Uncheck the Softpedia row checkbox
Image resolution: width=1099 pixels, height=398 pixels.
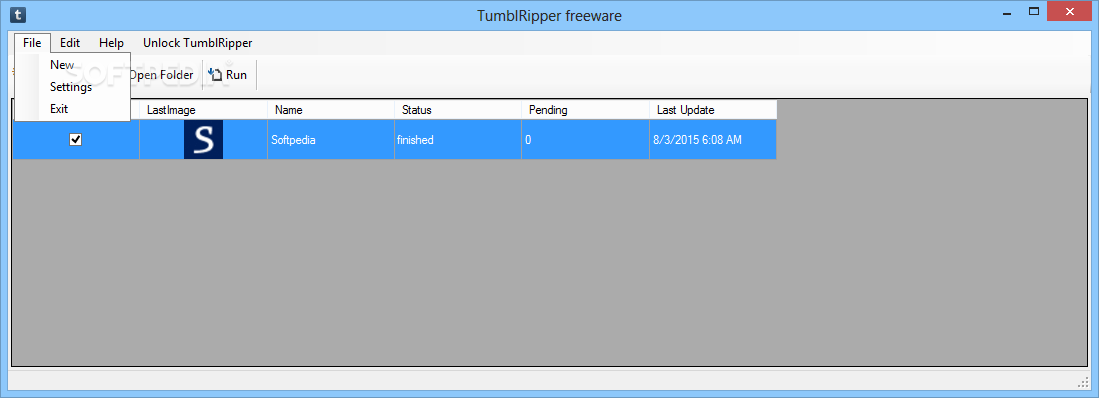click(x=76, y=139)
